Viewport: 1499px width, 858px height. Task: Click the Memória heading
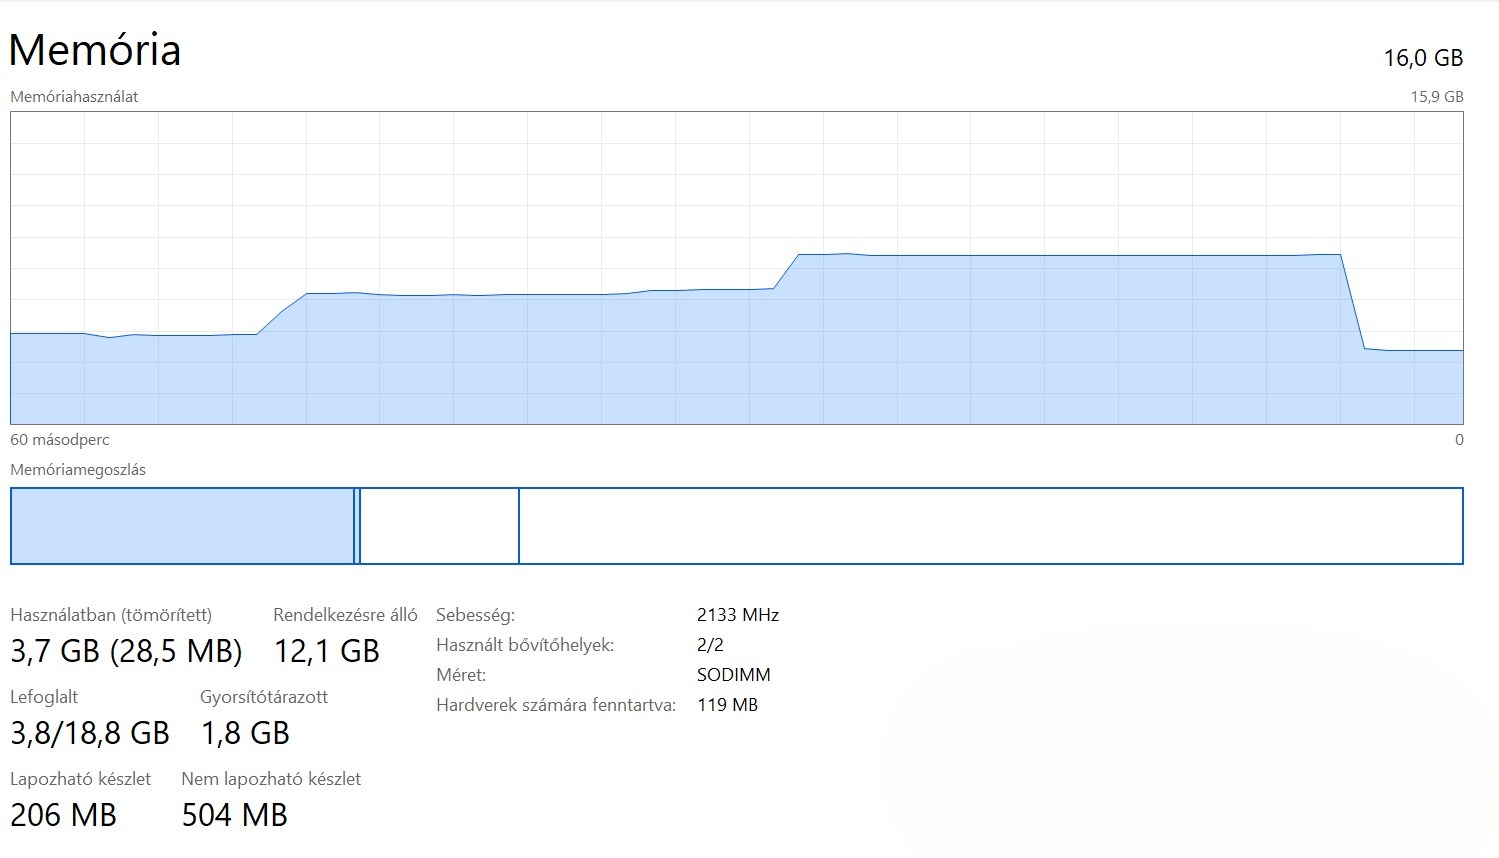click(x=95, y=51)
